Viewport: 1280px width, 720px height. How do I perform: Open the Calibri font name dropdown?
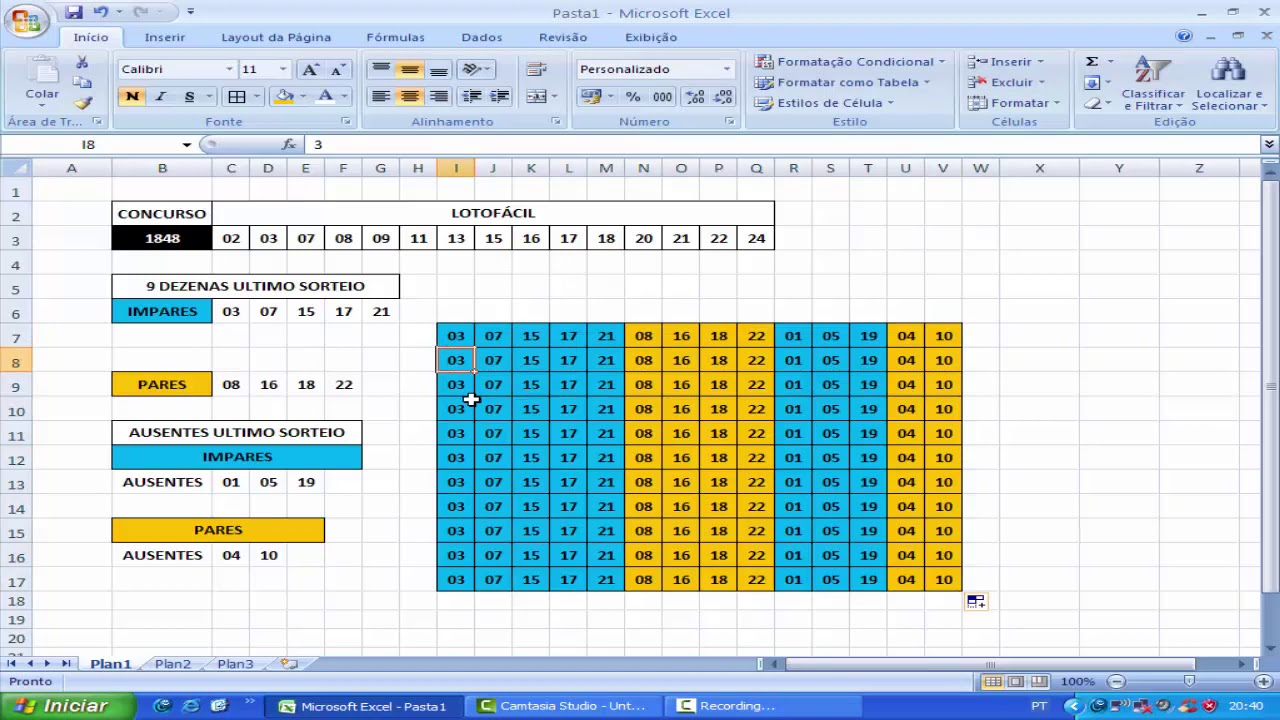229,69
